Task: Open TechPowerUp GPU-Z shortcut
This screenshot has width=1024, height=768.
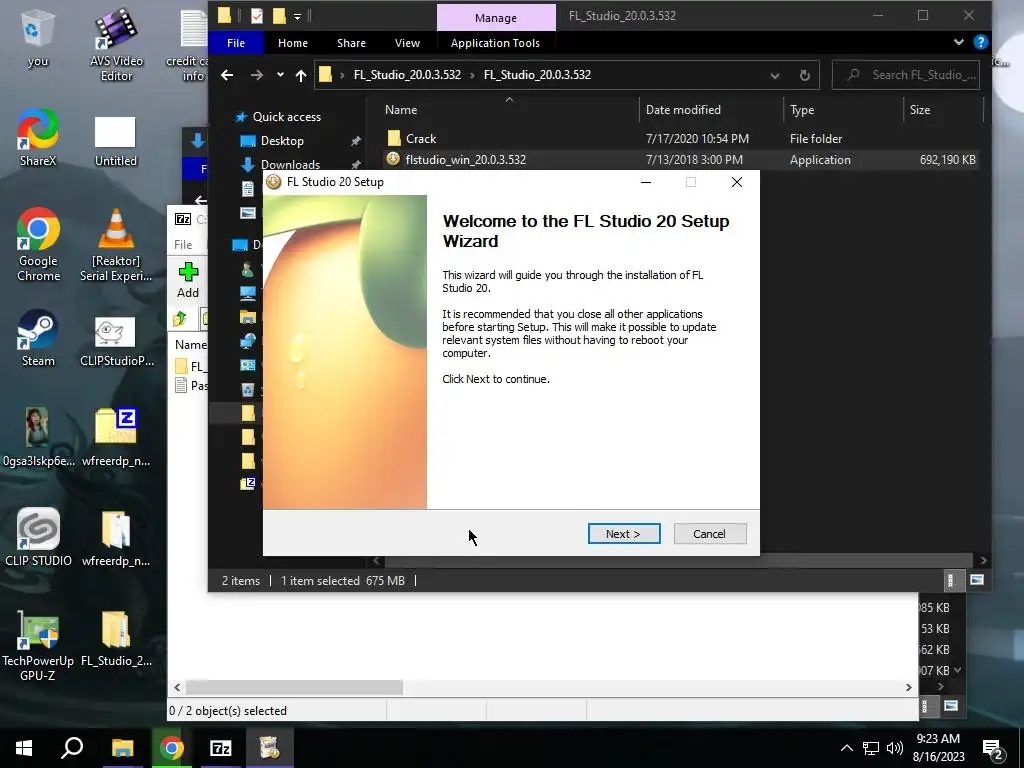Action: (x=38, y=645)
